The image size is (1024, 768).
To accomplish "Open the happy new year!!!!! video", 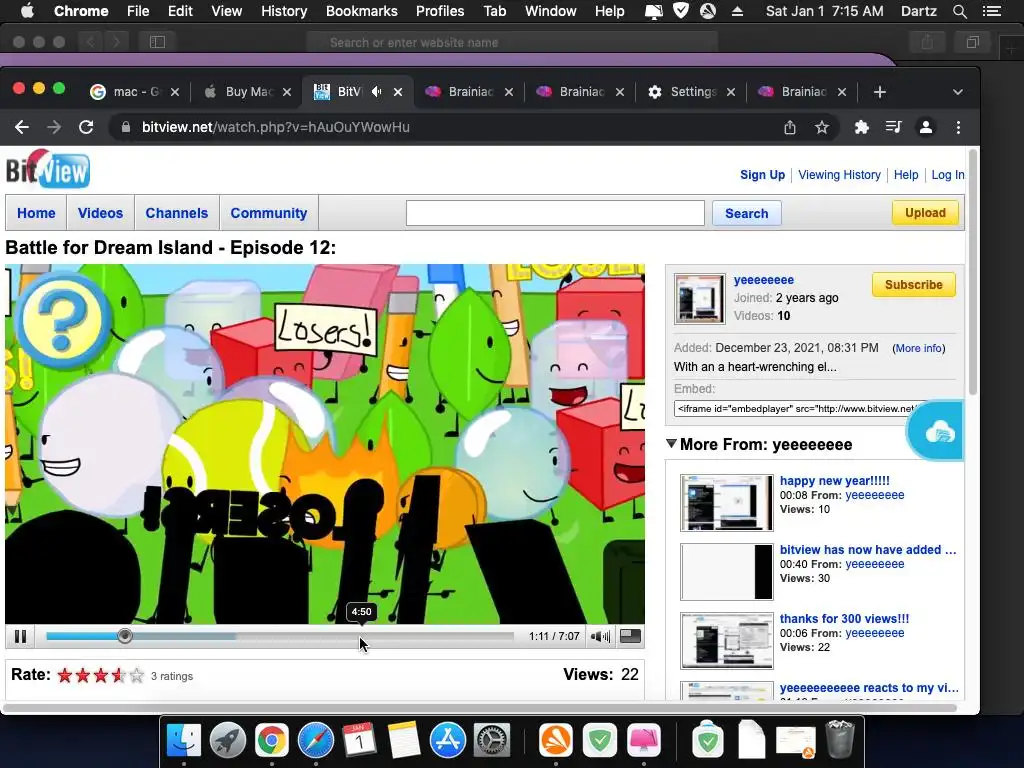I will click(x=835, y=481).
